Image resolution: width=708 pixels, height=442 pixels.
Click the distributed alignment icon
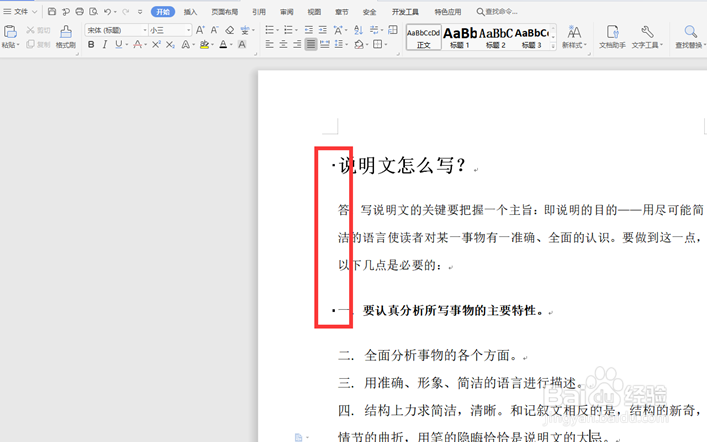click(325, 44)
